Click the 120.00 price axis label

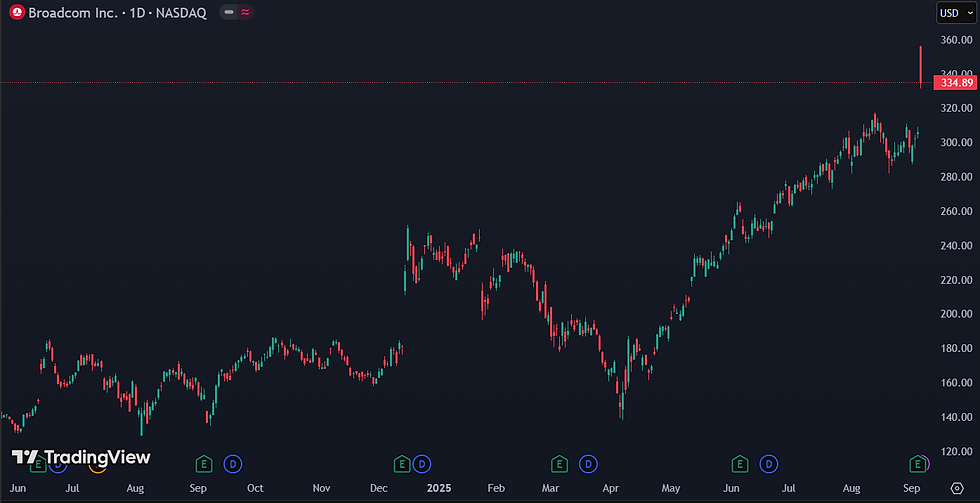(956, 451)
